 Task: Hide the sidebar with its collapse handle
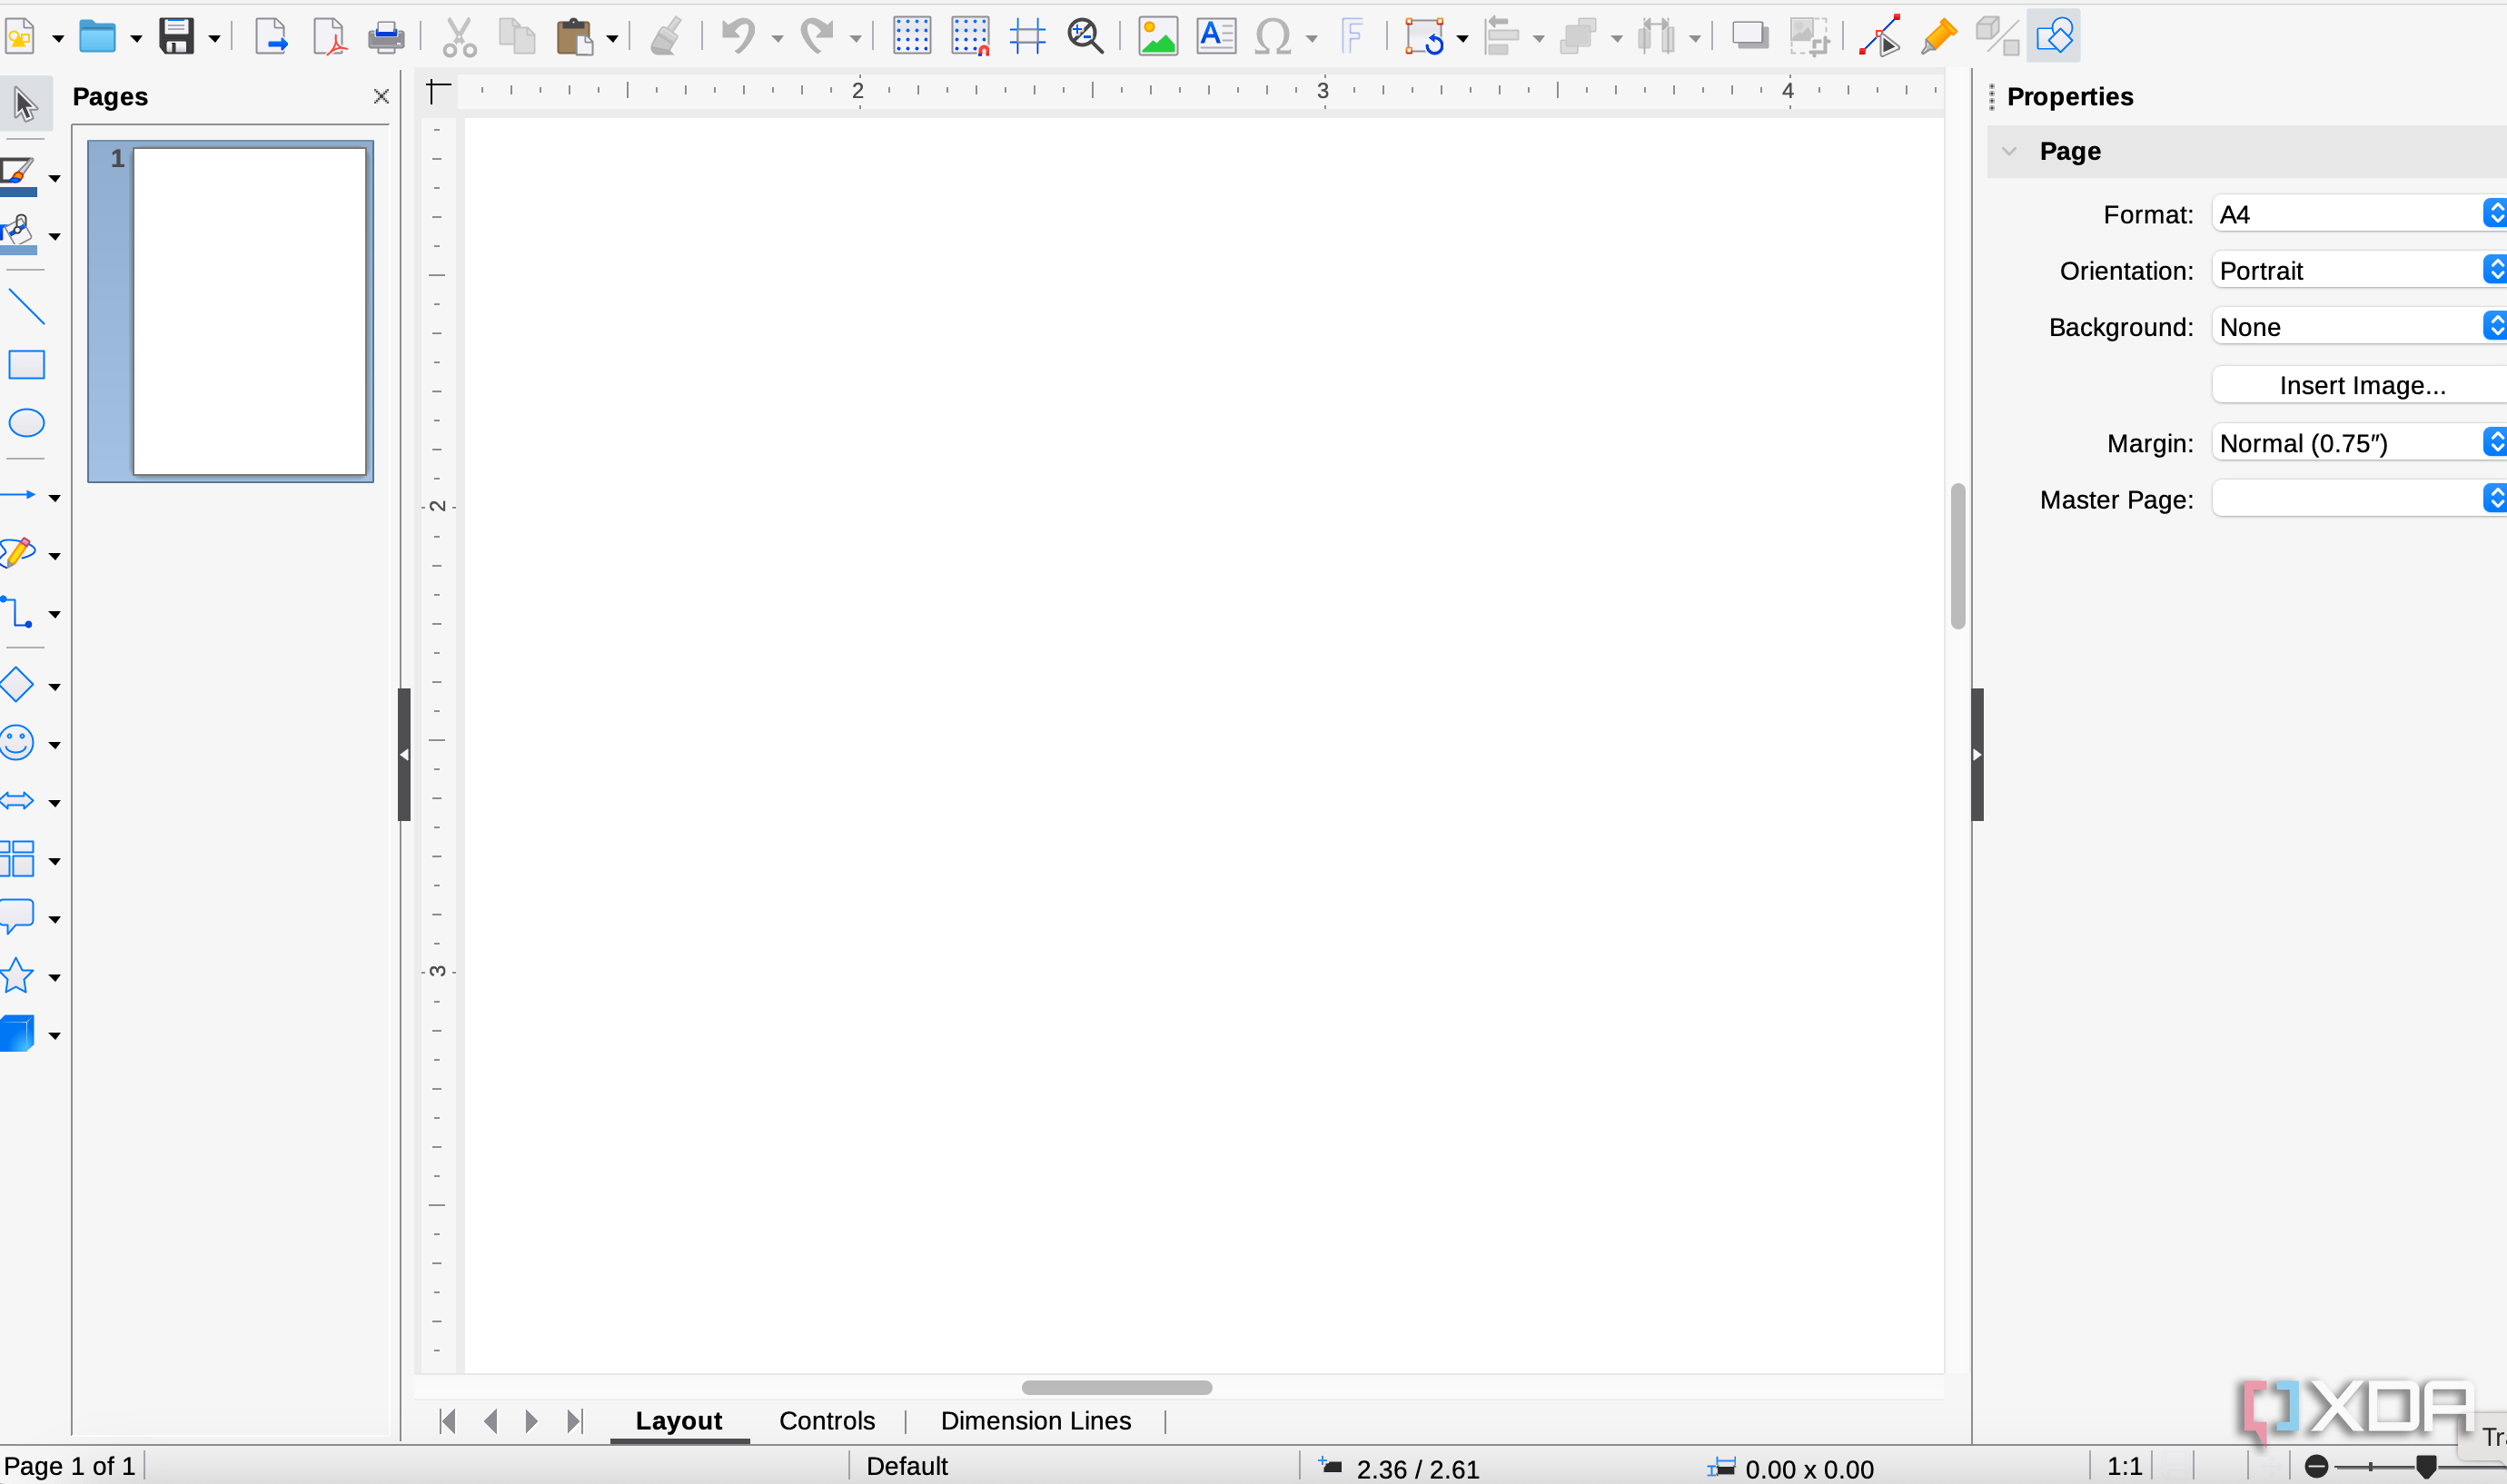click(x=1977, y=754)
